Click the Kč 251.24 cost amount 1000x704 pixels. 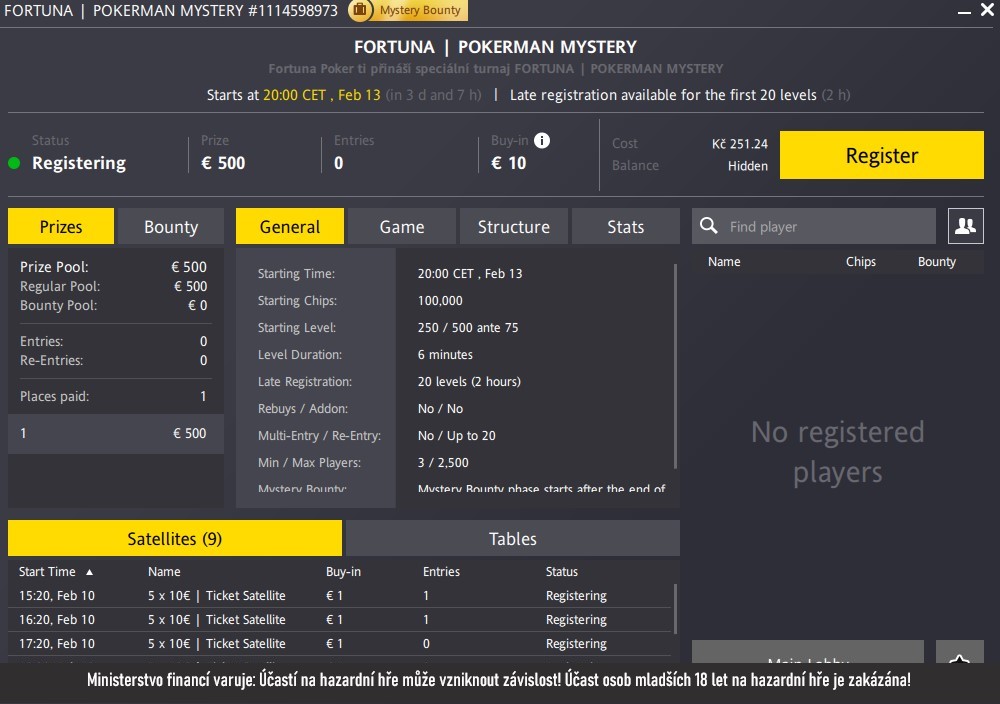point(740,144)
